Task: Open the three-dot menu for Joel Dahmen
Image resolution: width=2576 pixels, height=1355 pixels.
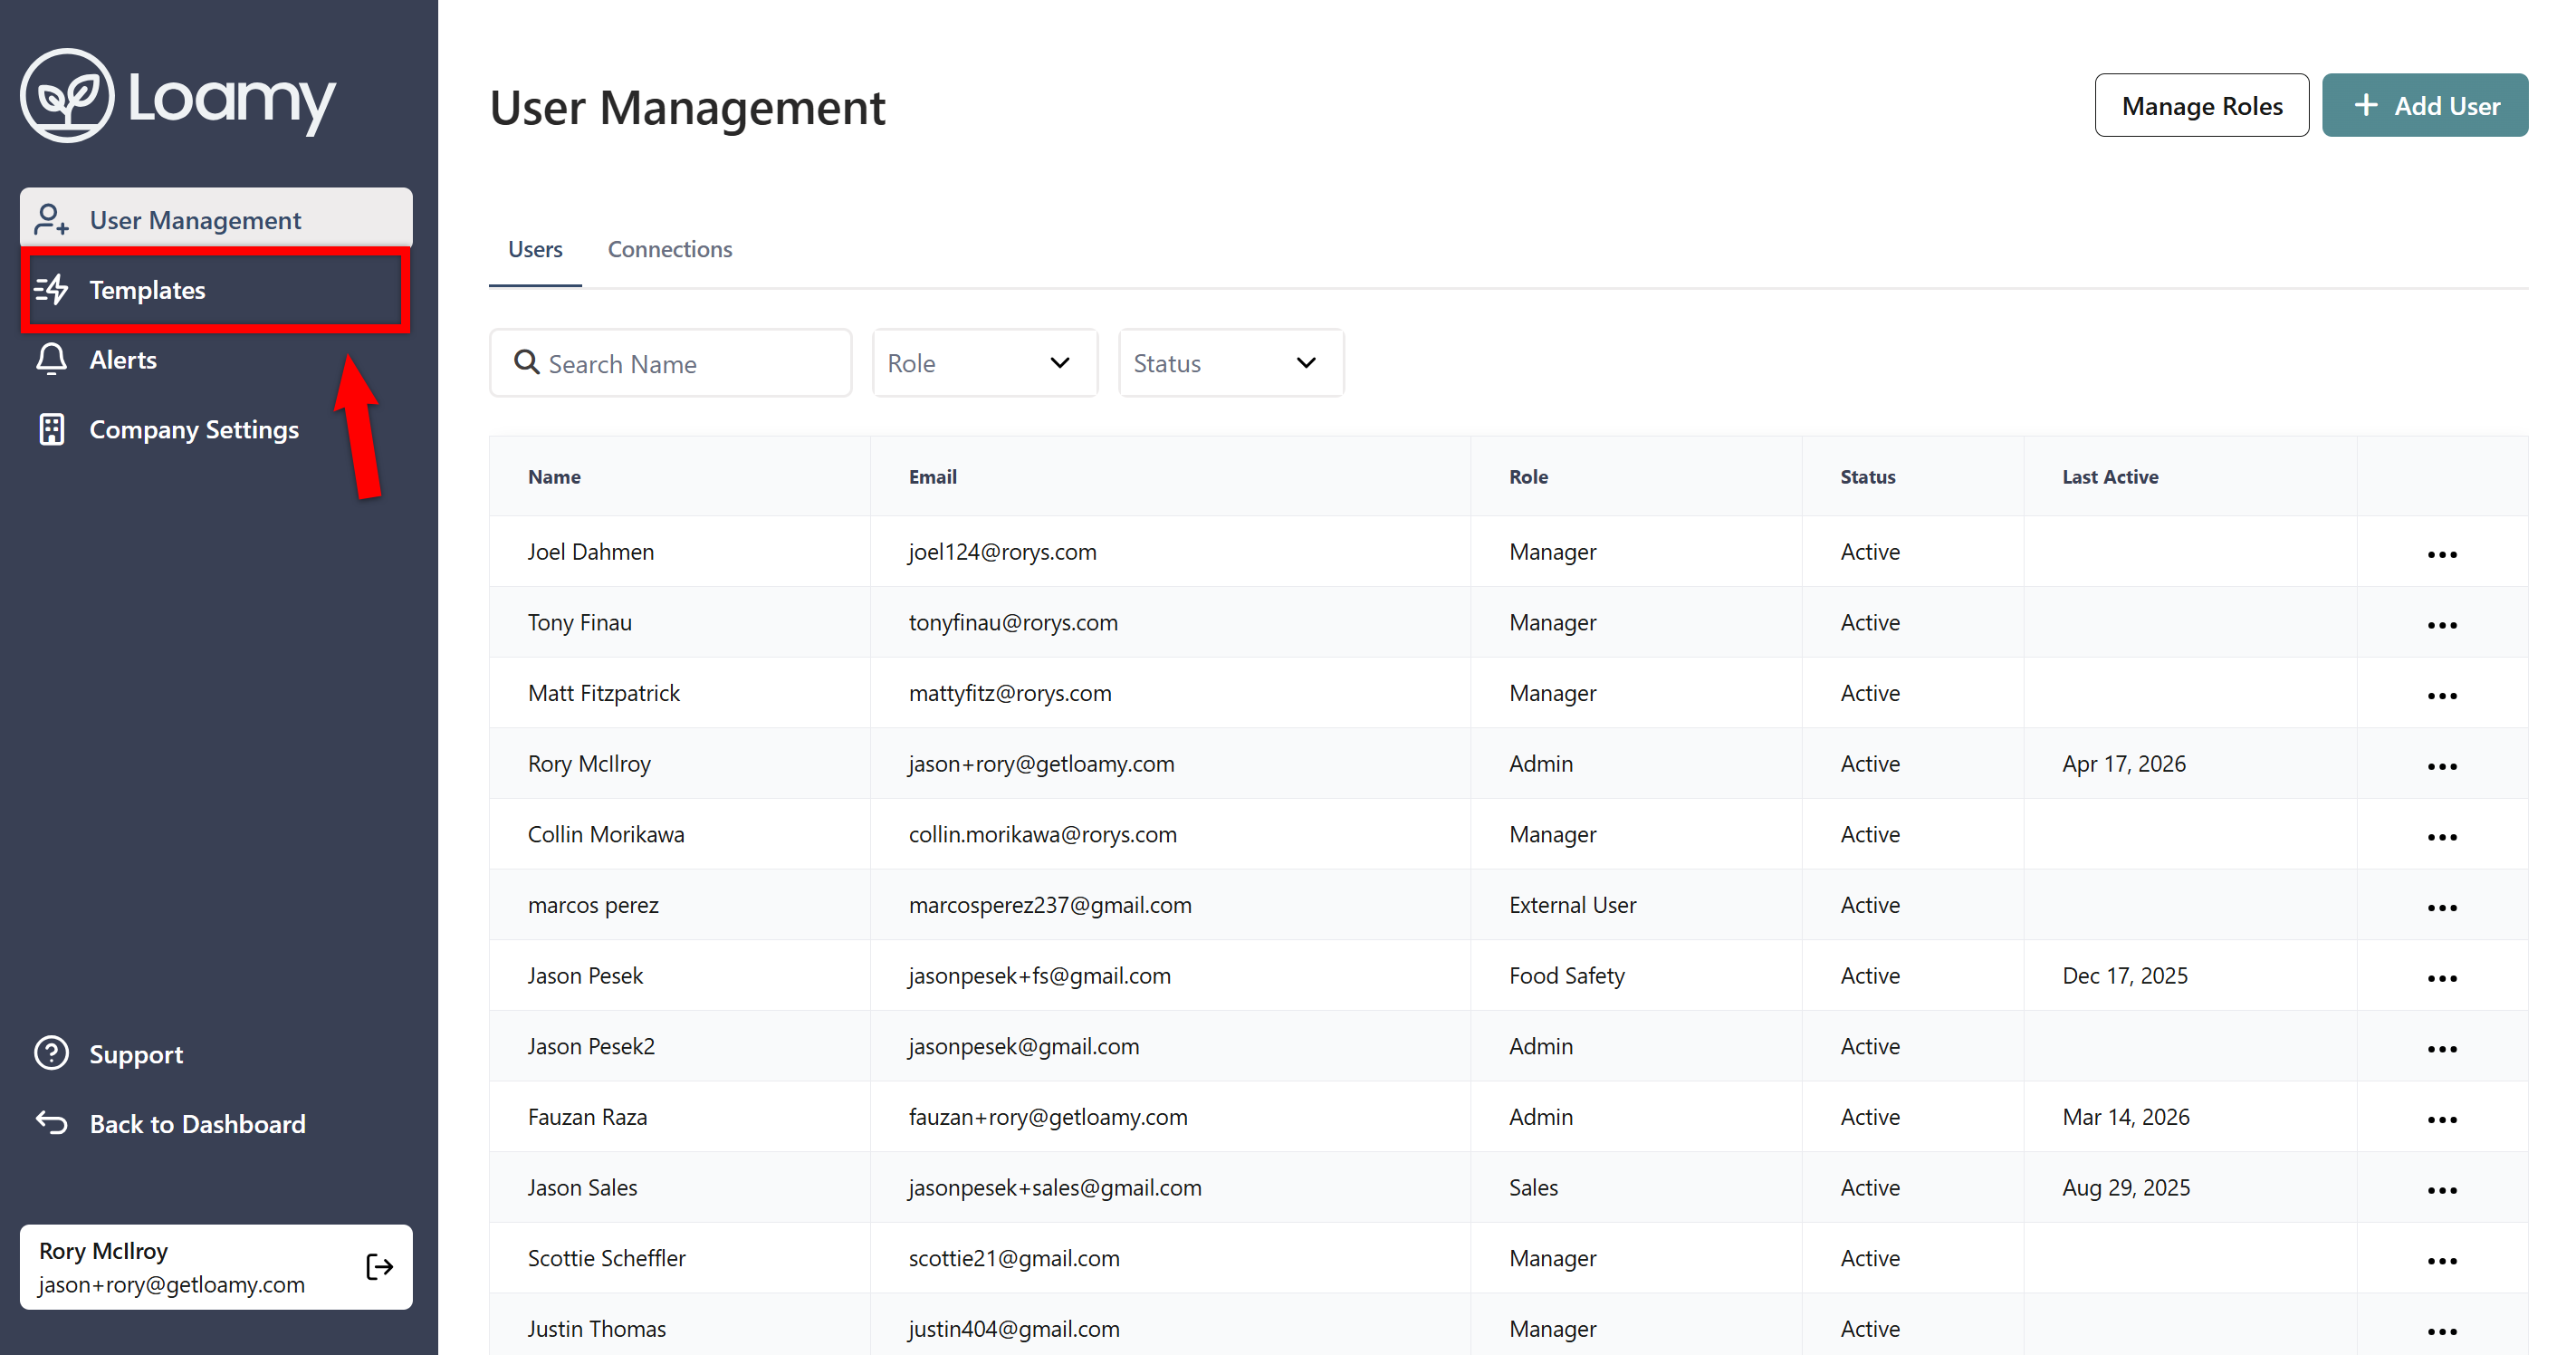Action: (x=2441, y=554)
